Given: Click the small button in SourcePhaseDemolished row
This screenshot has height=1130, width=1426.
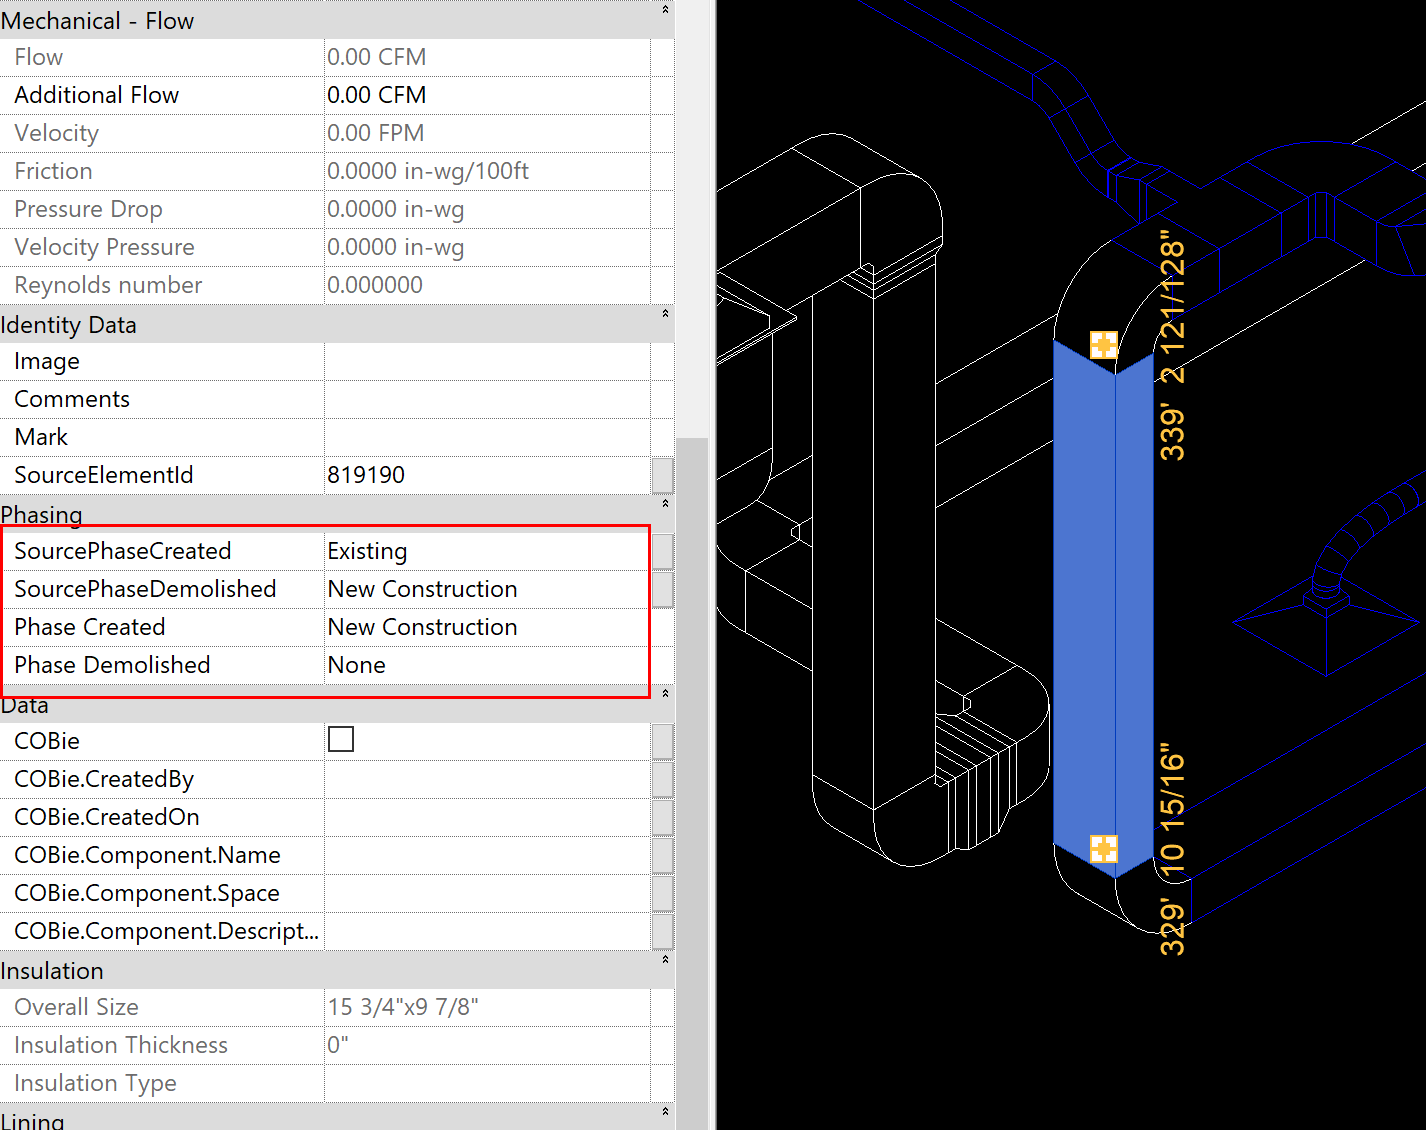Looking at the screenshot, I should (x=662, y=589).
